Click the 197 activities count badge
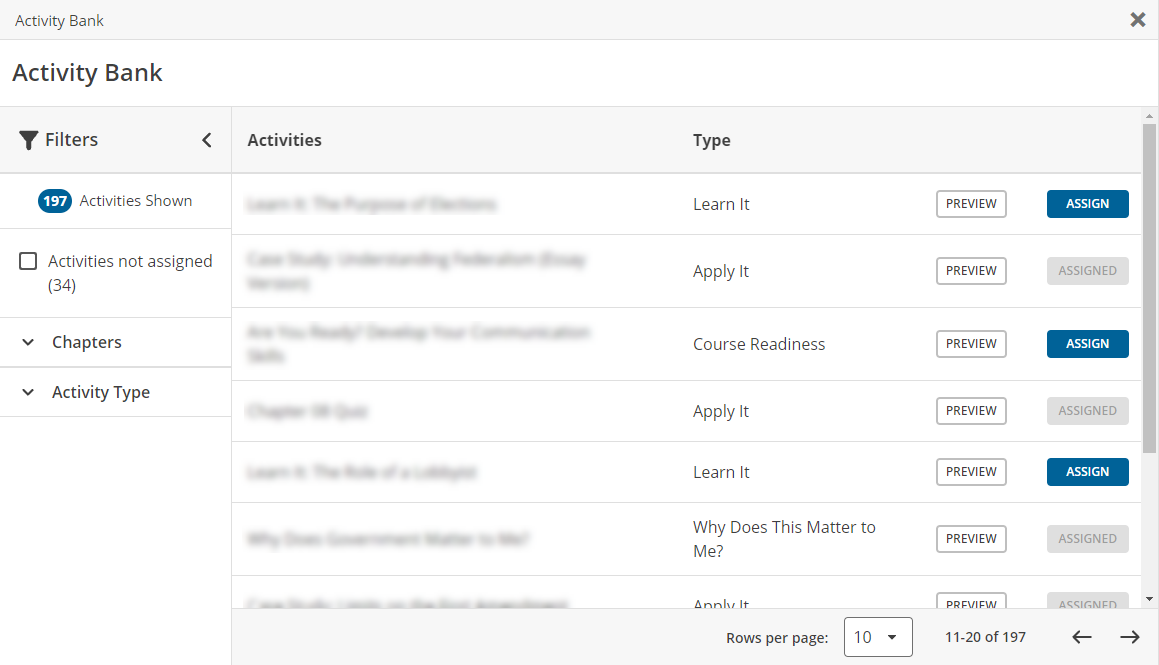This screenshot has width=1159, height=665. (x=55, y=201)
